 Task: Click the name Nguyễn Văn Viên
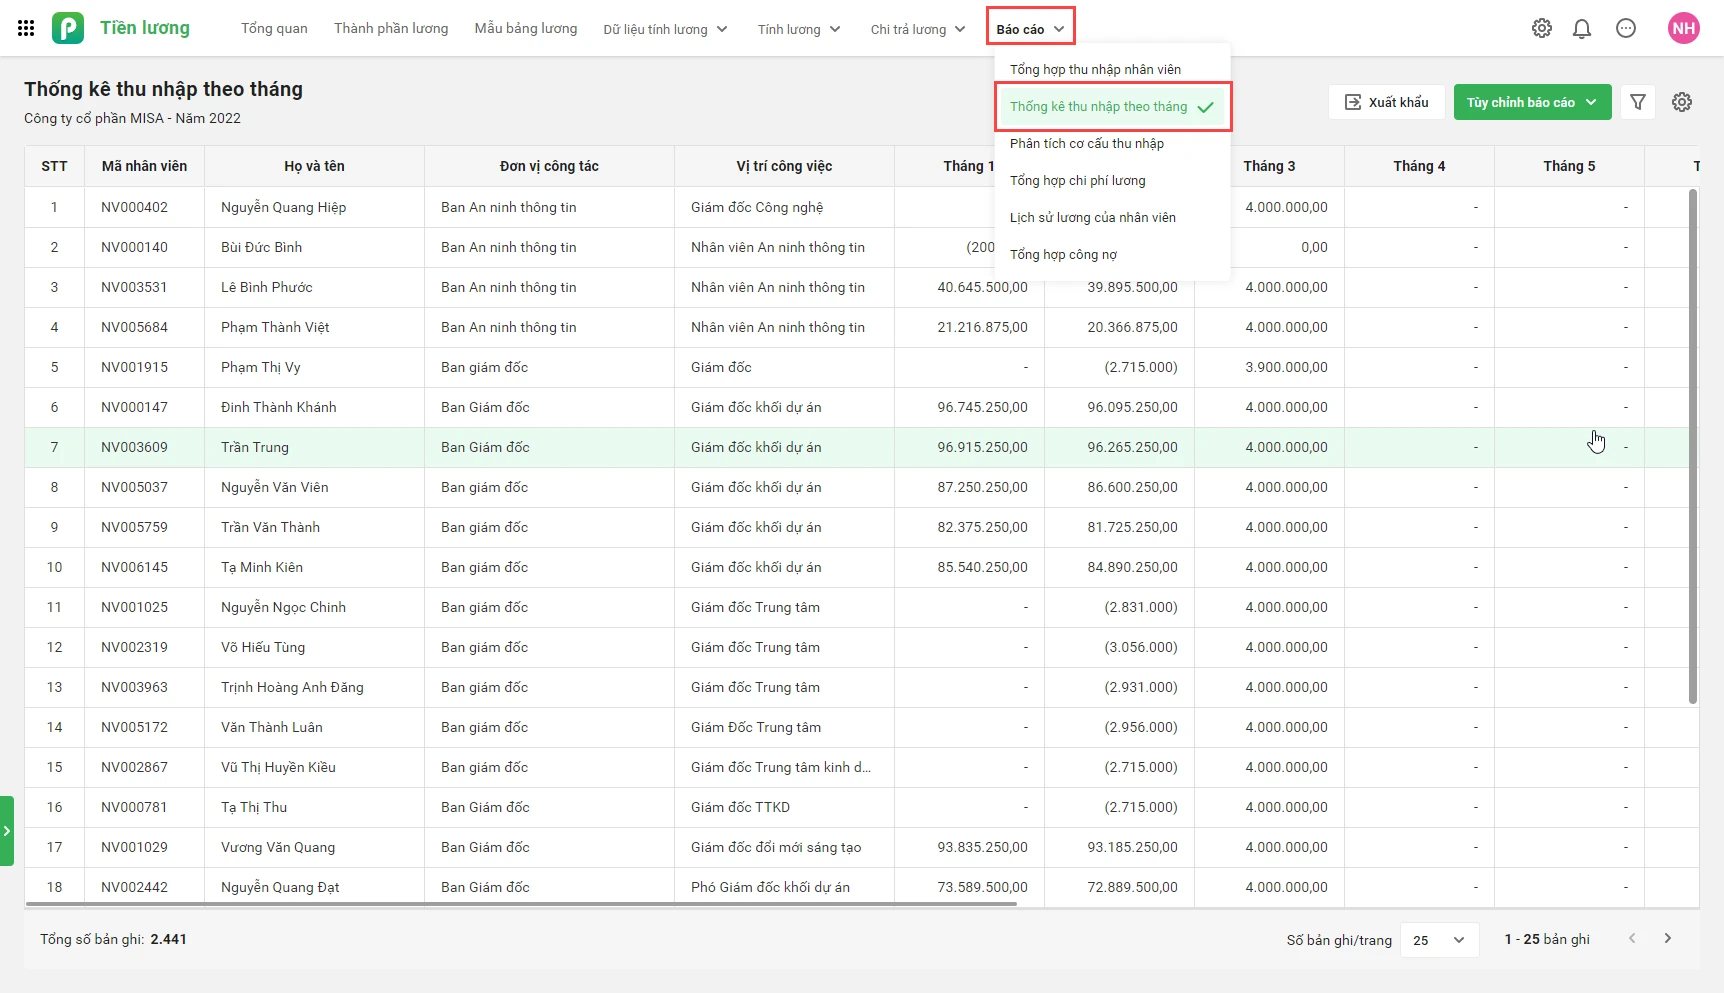pyautogui.click(x=274, y=487)
